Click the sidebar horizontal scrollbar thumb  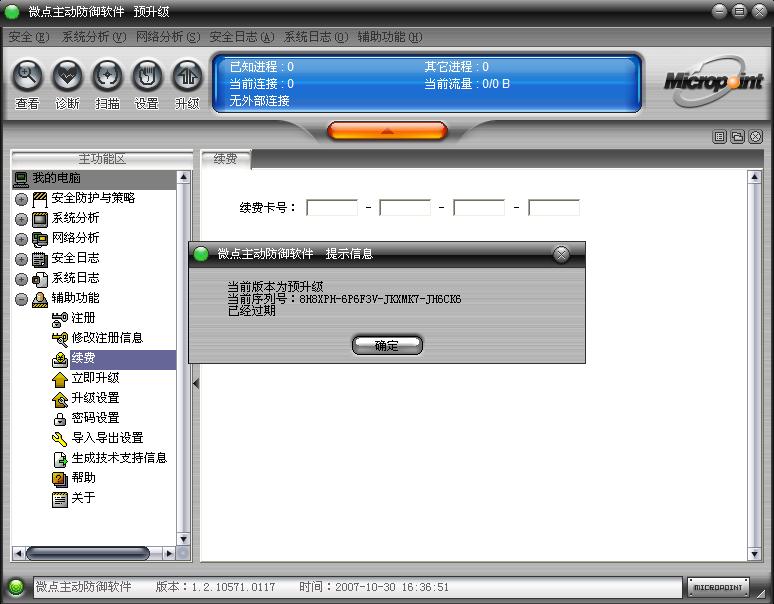click(88, 554)
